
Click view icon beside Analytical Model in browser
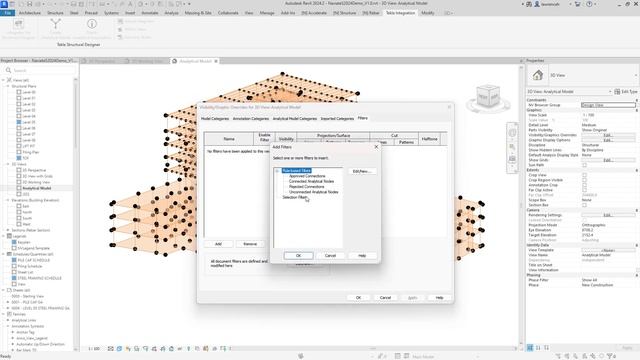[x=19, y=188]
